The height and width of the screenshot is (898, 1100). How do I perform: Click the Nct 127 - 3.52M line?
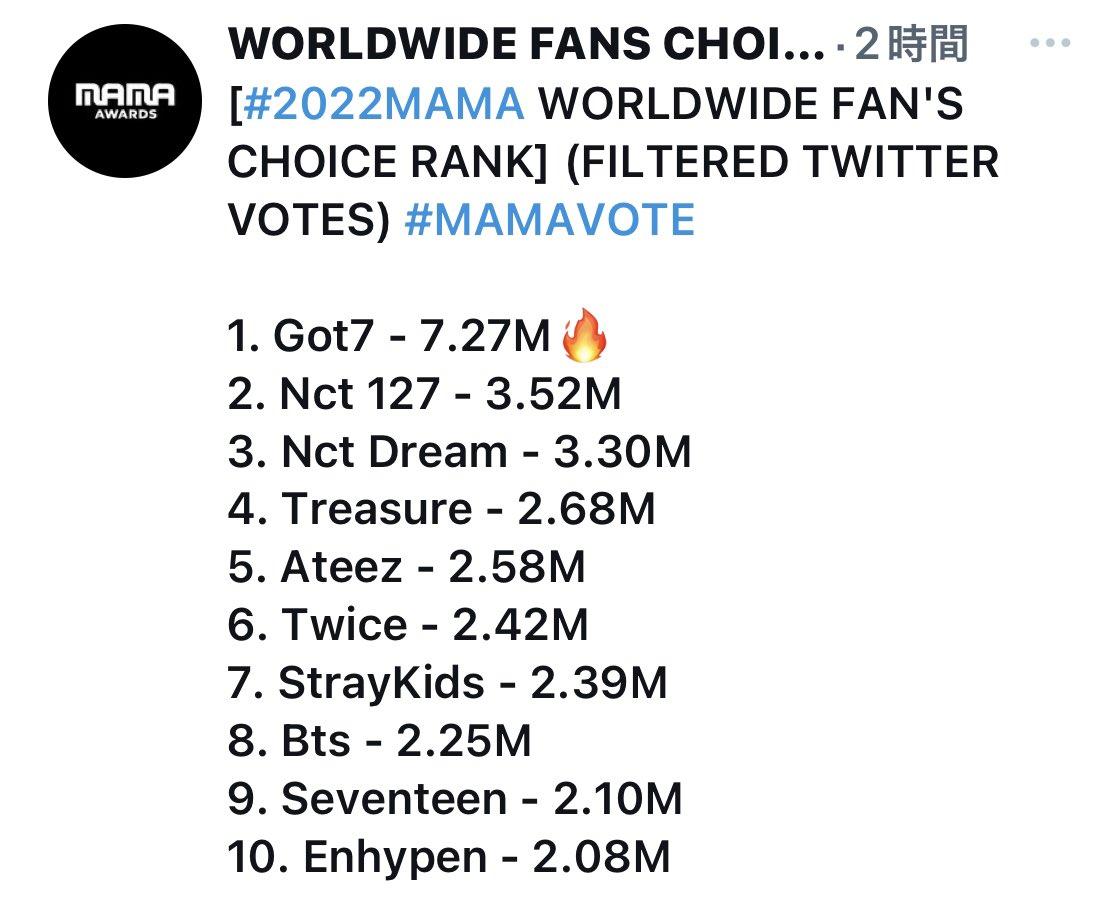(x=425, y=394)
